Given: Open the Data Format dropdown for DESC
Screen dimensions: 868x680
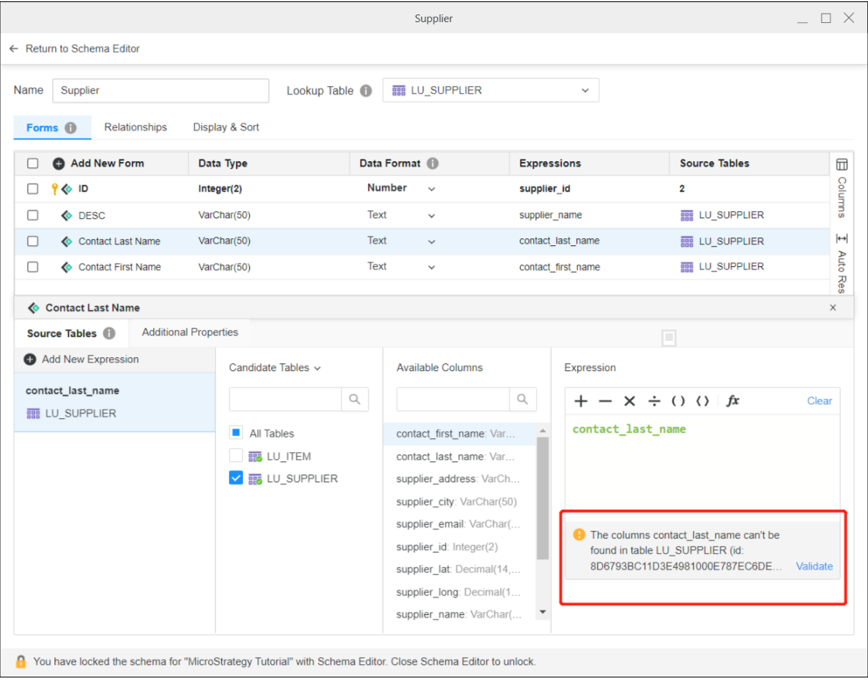Looking at the screenshot, I should click(x=430, y=215).
